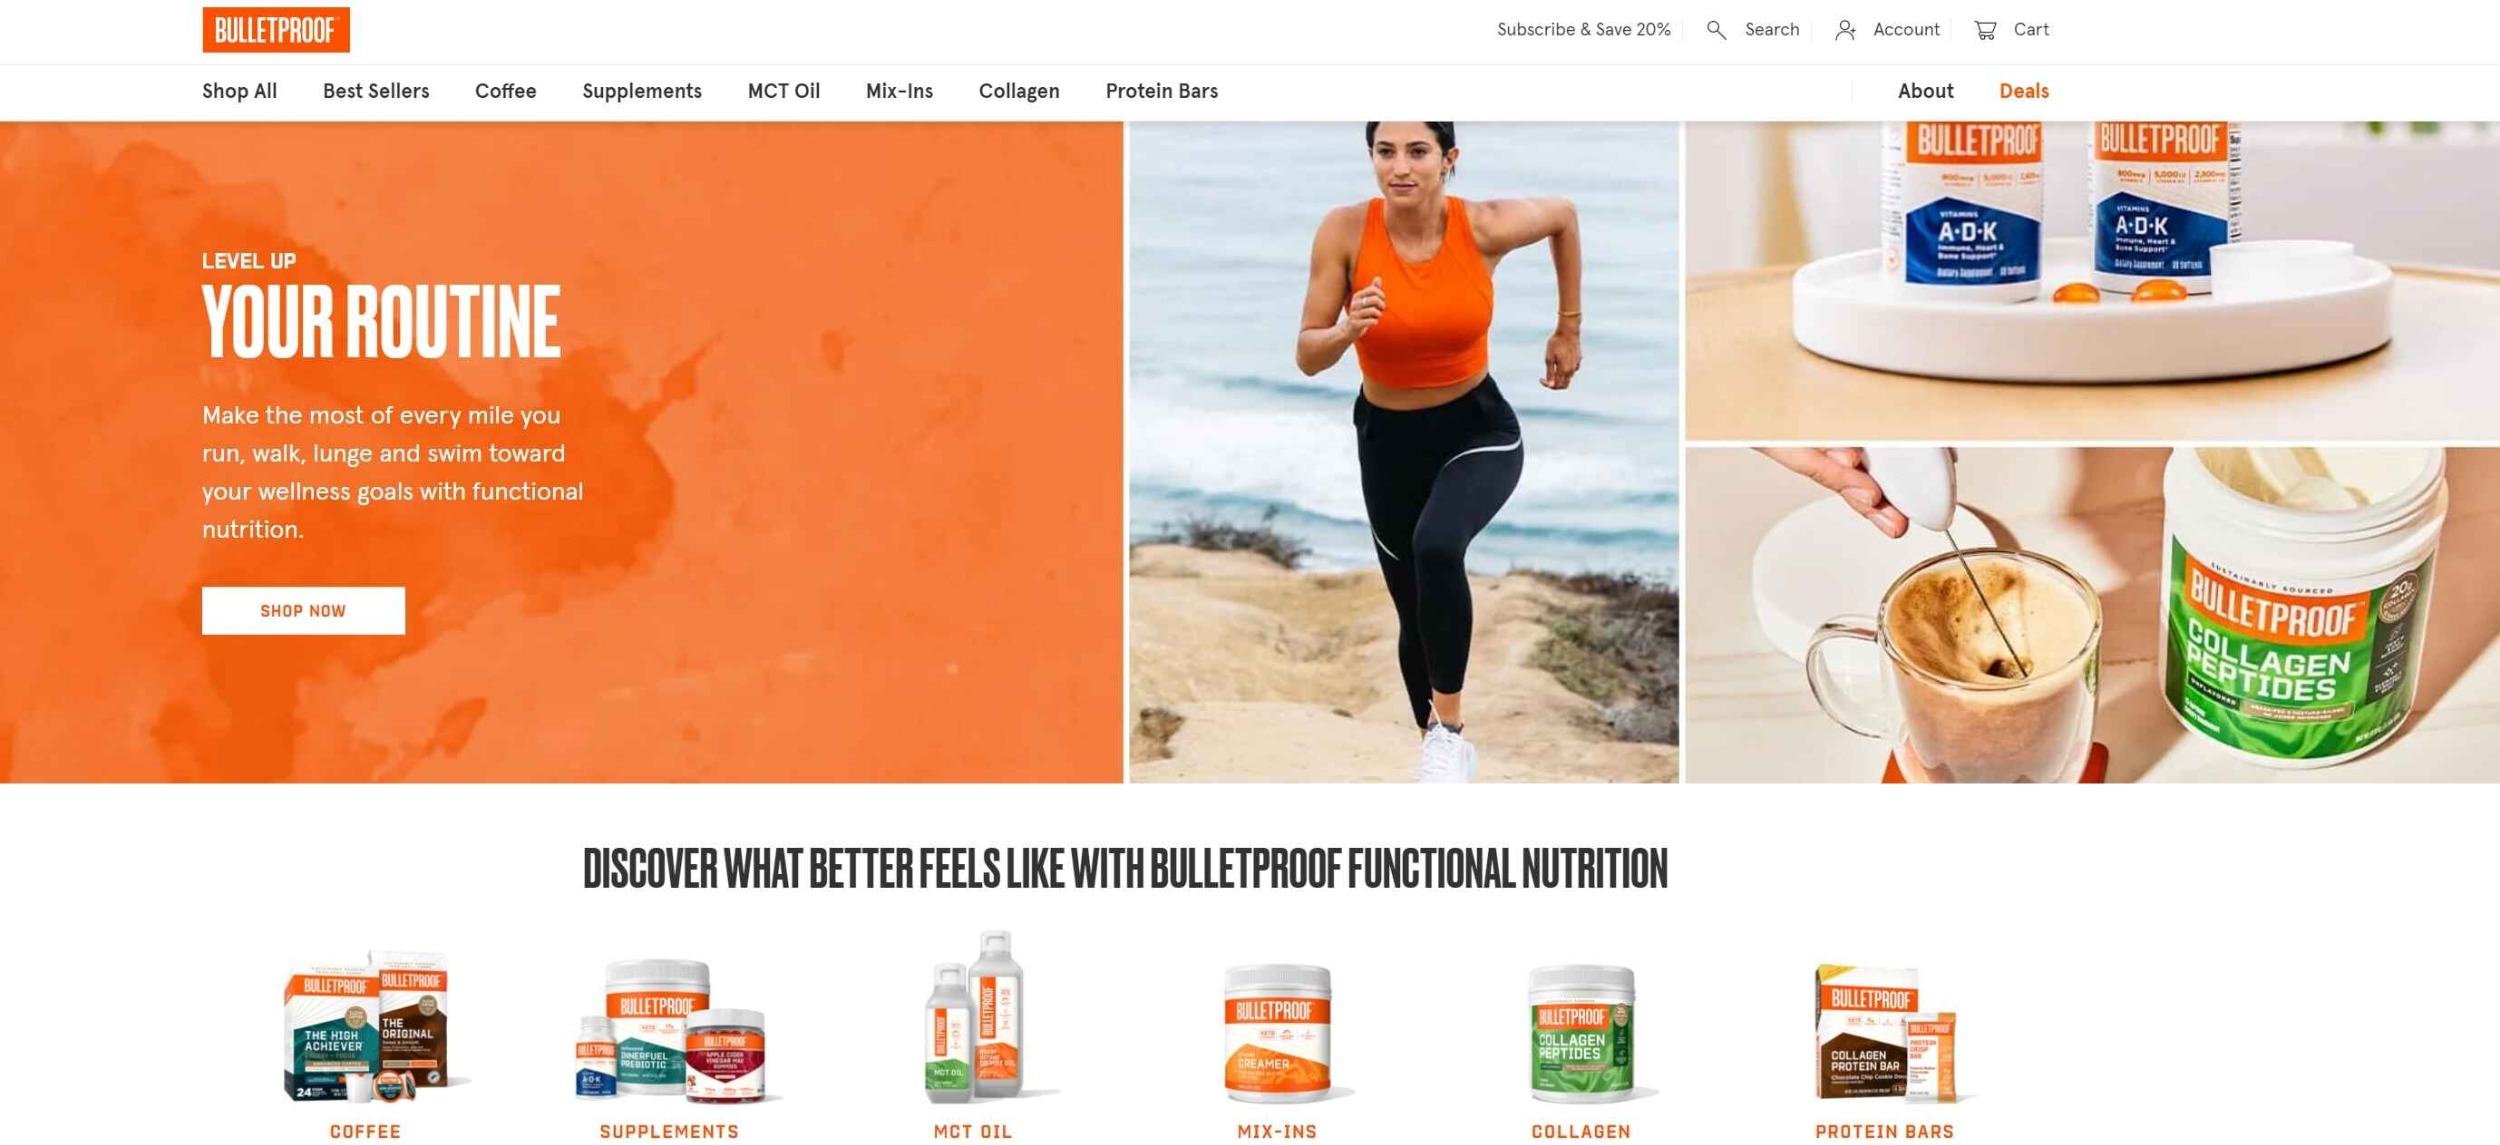2500x1145 pixels.
Task: Open the orange Deals link
Action: point(2024,92)
